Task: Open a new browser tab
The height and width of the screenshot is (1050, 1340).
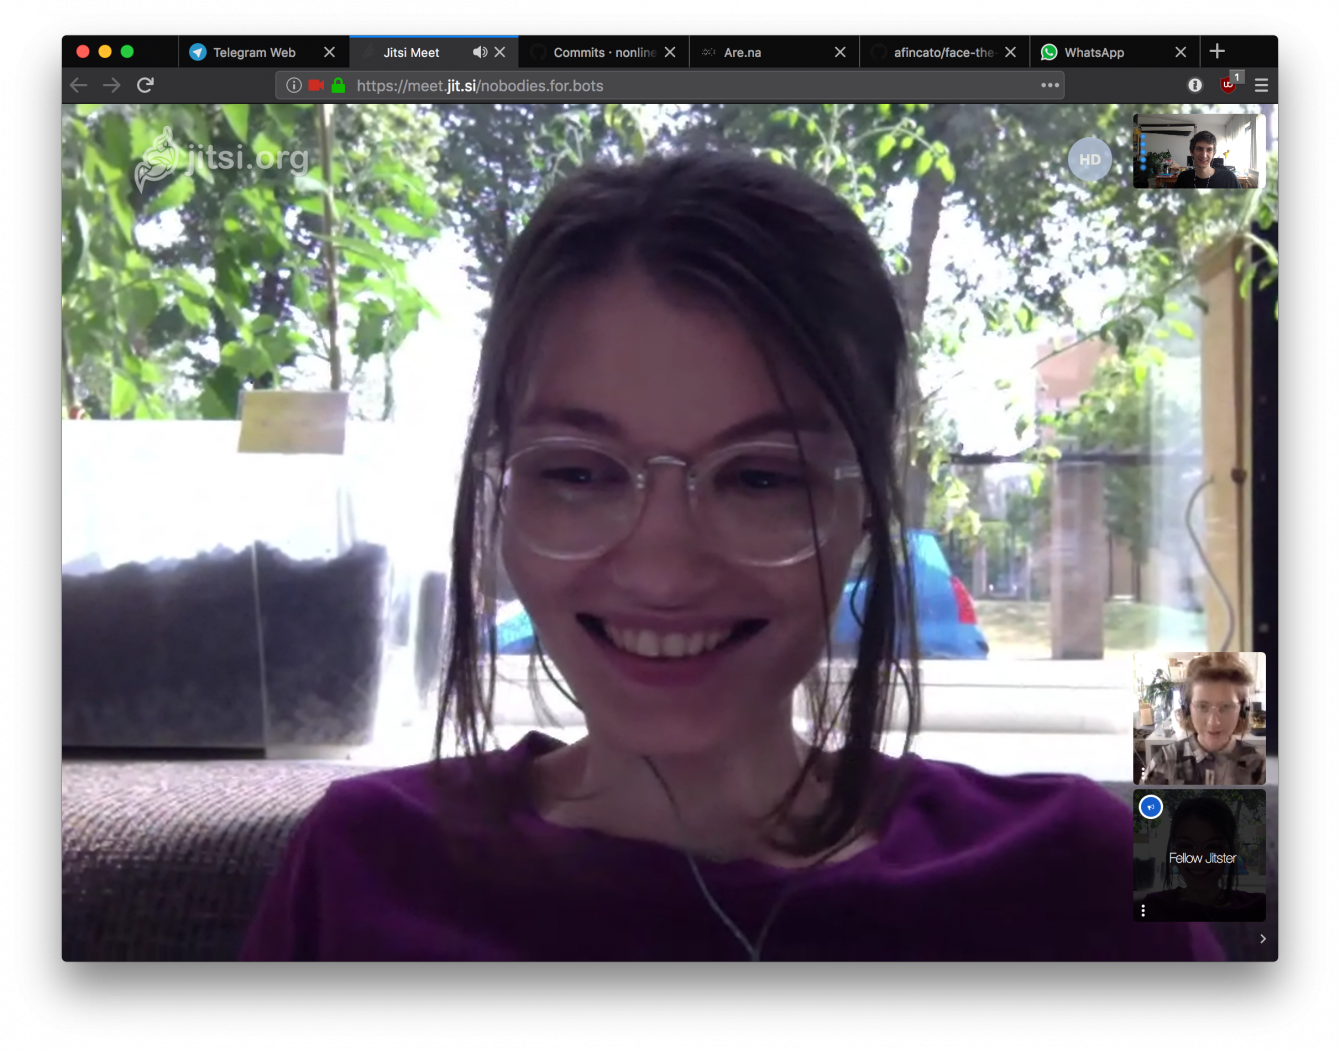Action: (1217, 51)
